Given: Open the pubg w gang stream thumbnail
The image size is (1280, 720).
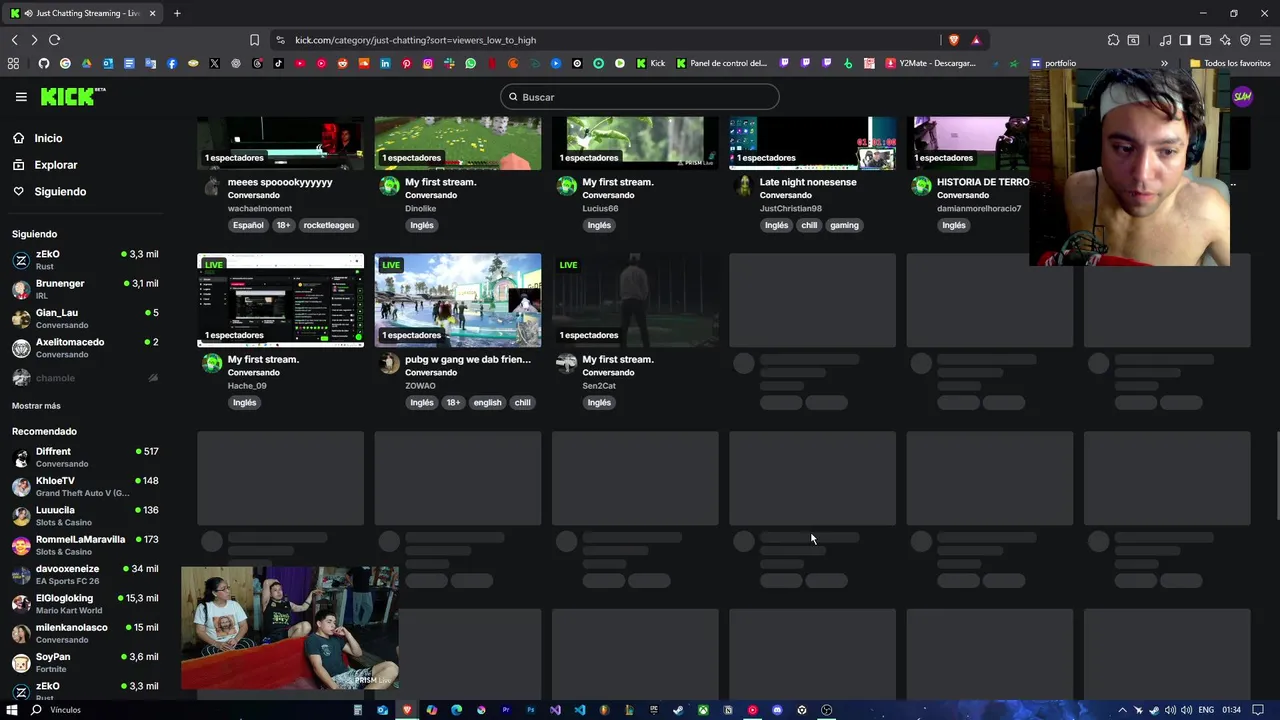Looking at the screenshot, I should click(x=458, y=300).
